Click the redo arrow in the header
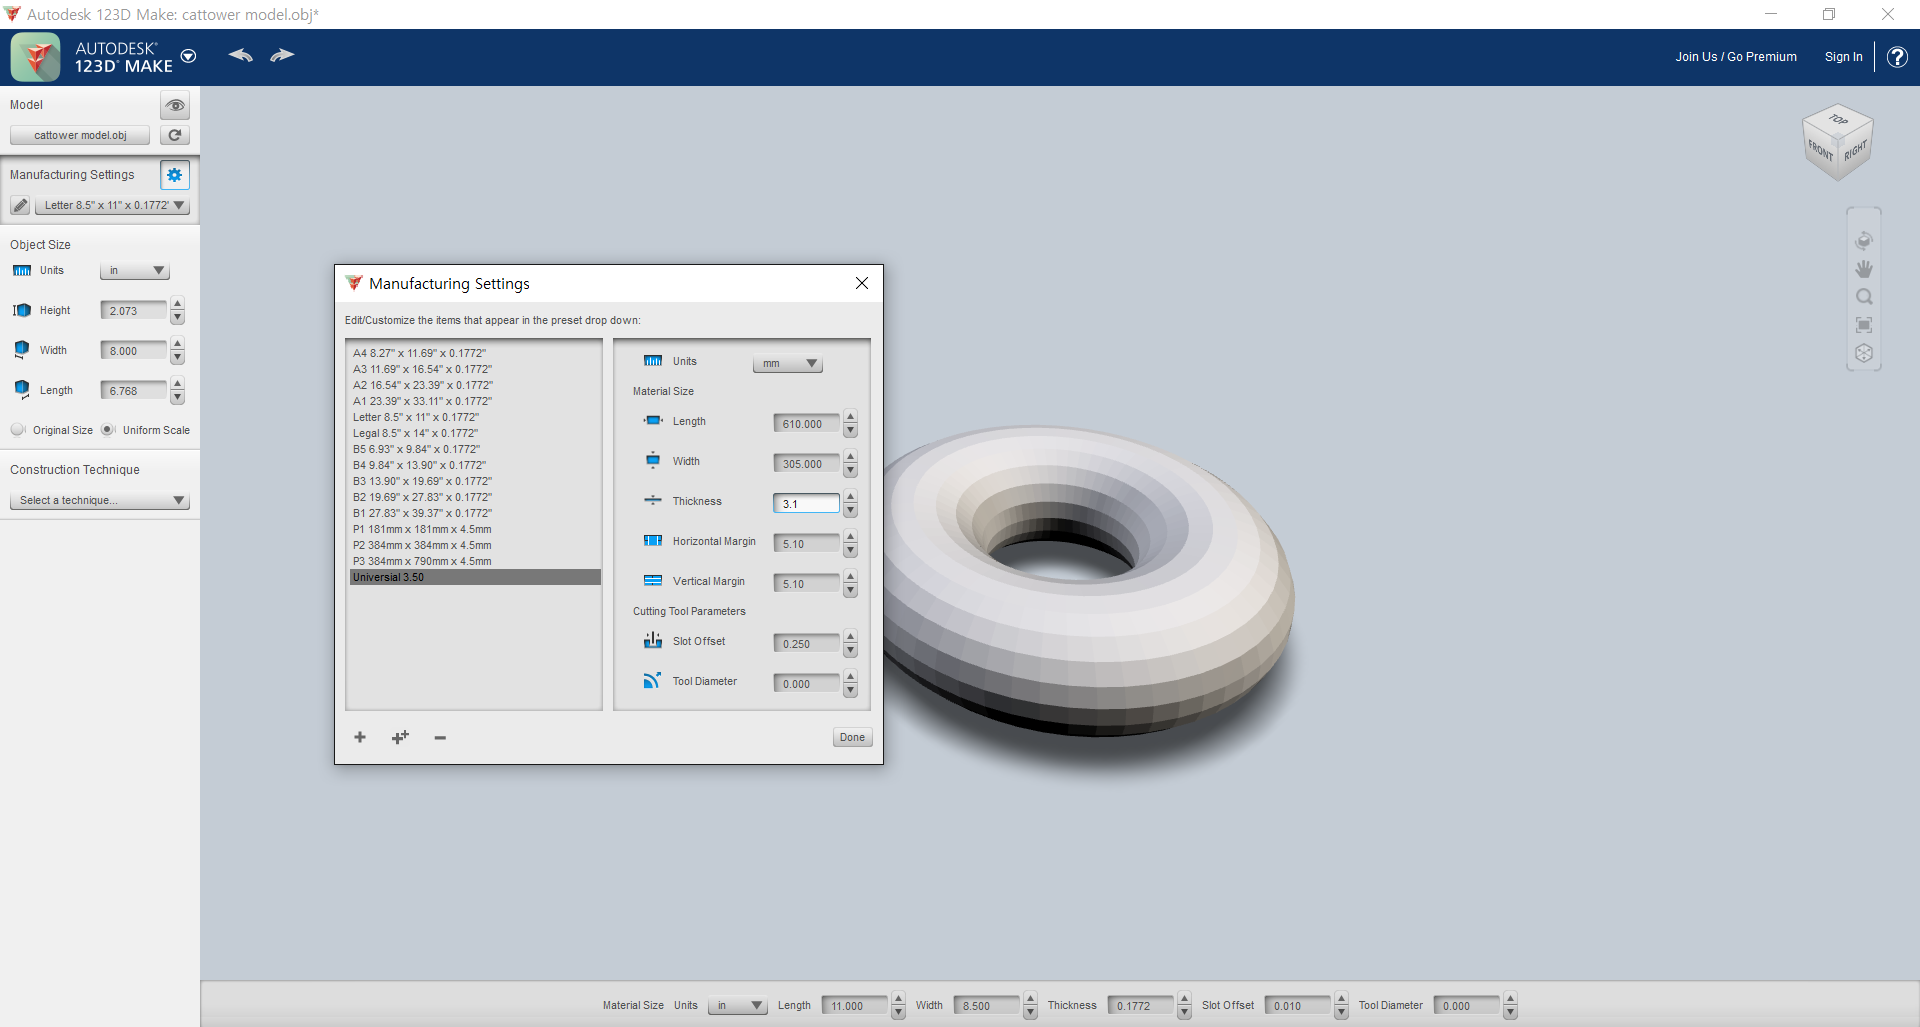This screenshot has width=1920, height=1027. tap(282, 55)
